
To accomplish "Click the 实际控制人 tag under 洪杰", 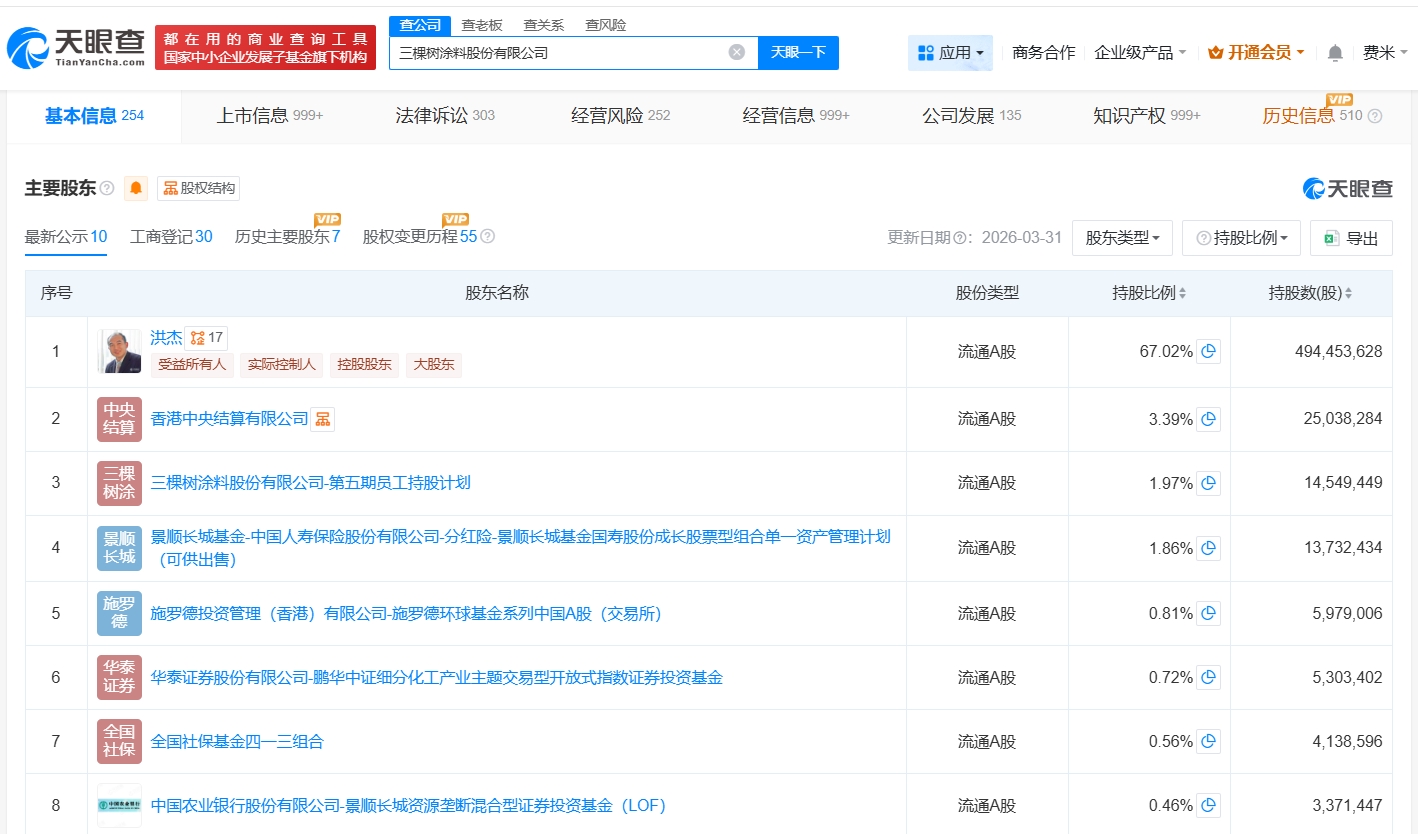I will point(281,364).
